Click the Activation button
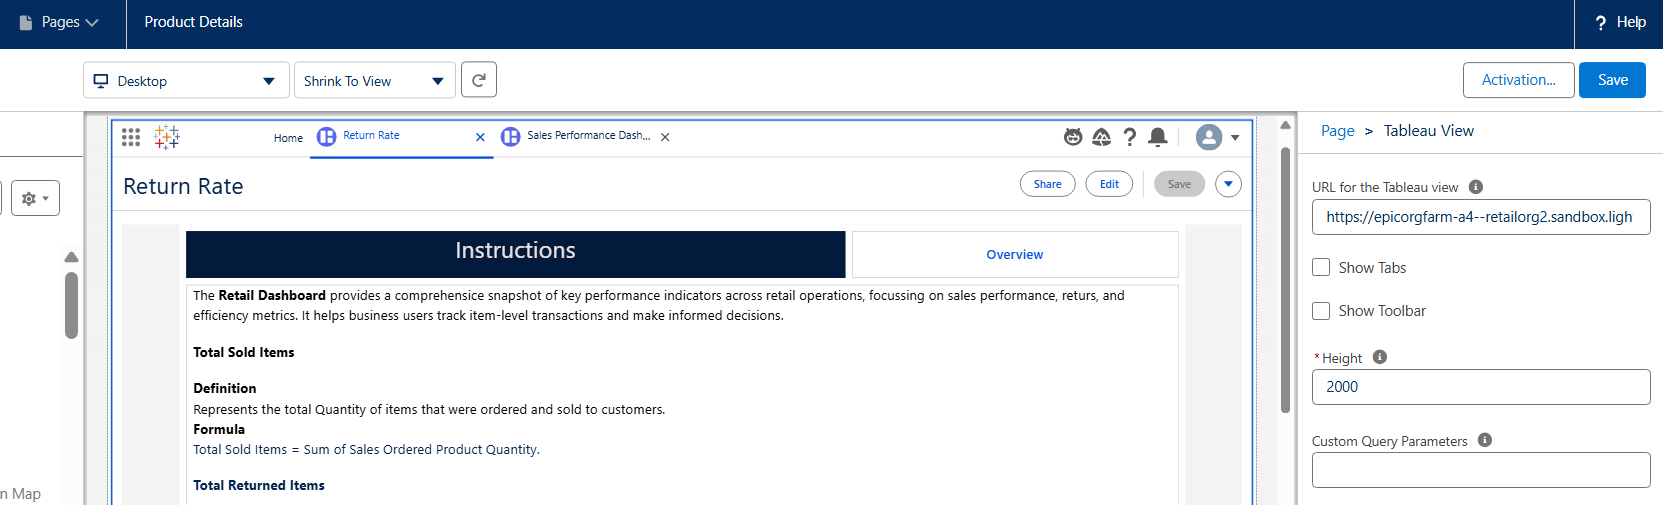The height and width of the screenshot is (505, 1663). tap(1518, 80)
